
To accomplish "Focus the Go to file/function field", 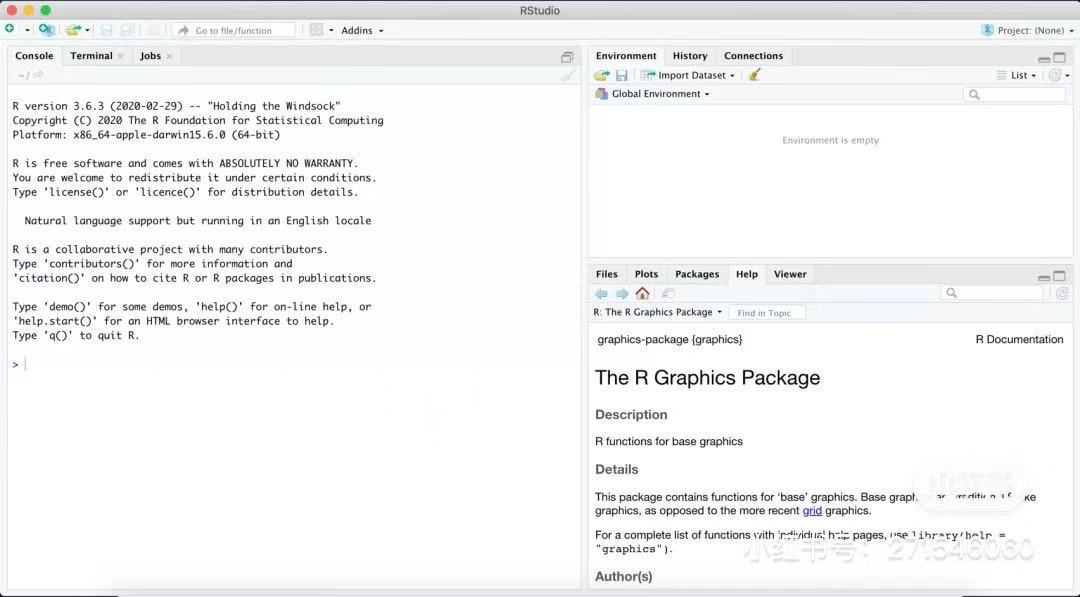I will click(233, 30).
